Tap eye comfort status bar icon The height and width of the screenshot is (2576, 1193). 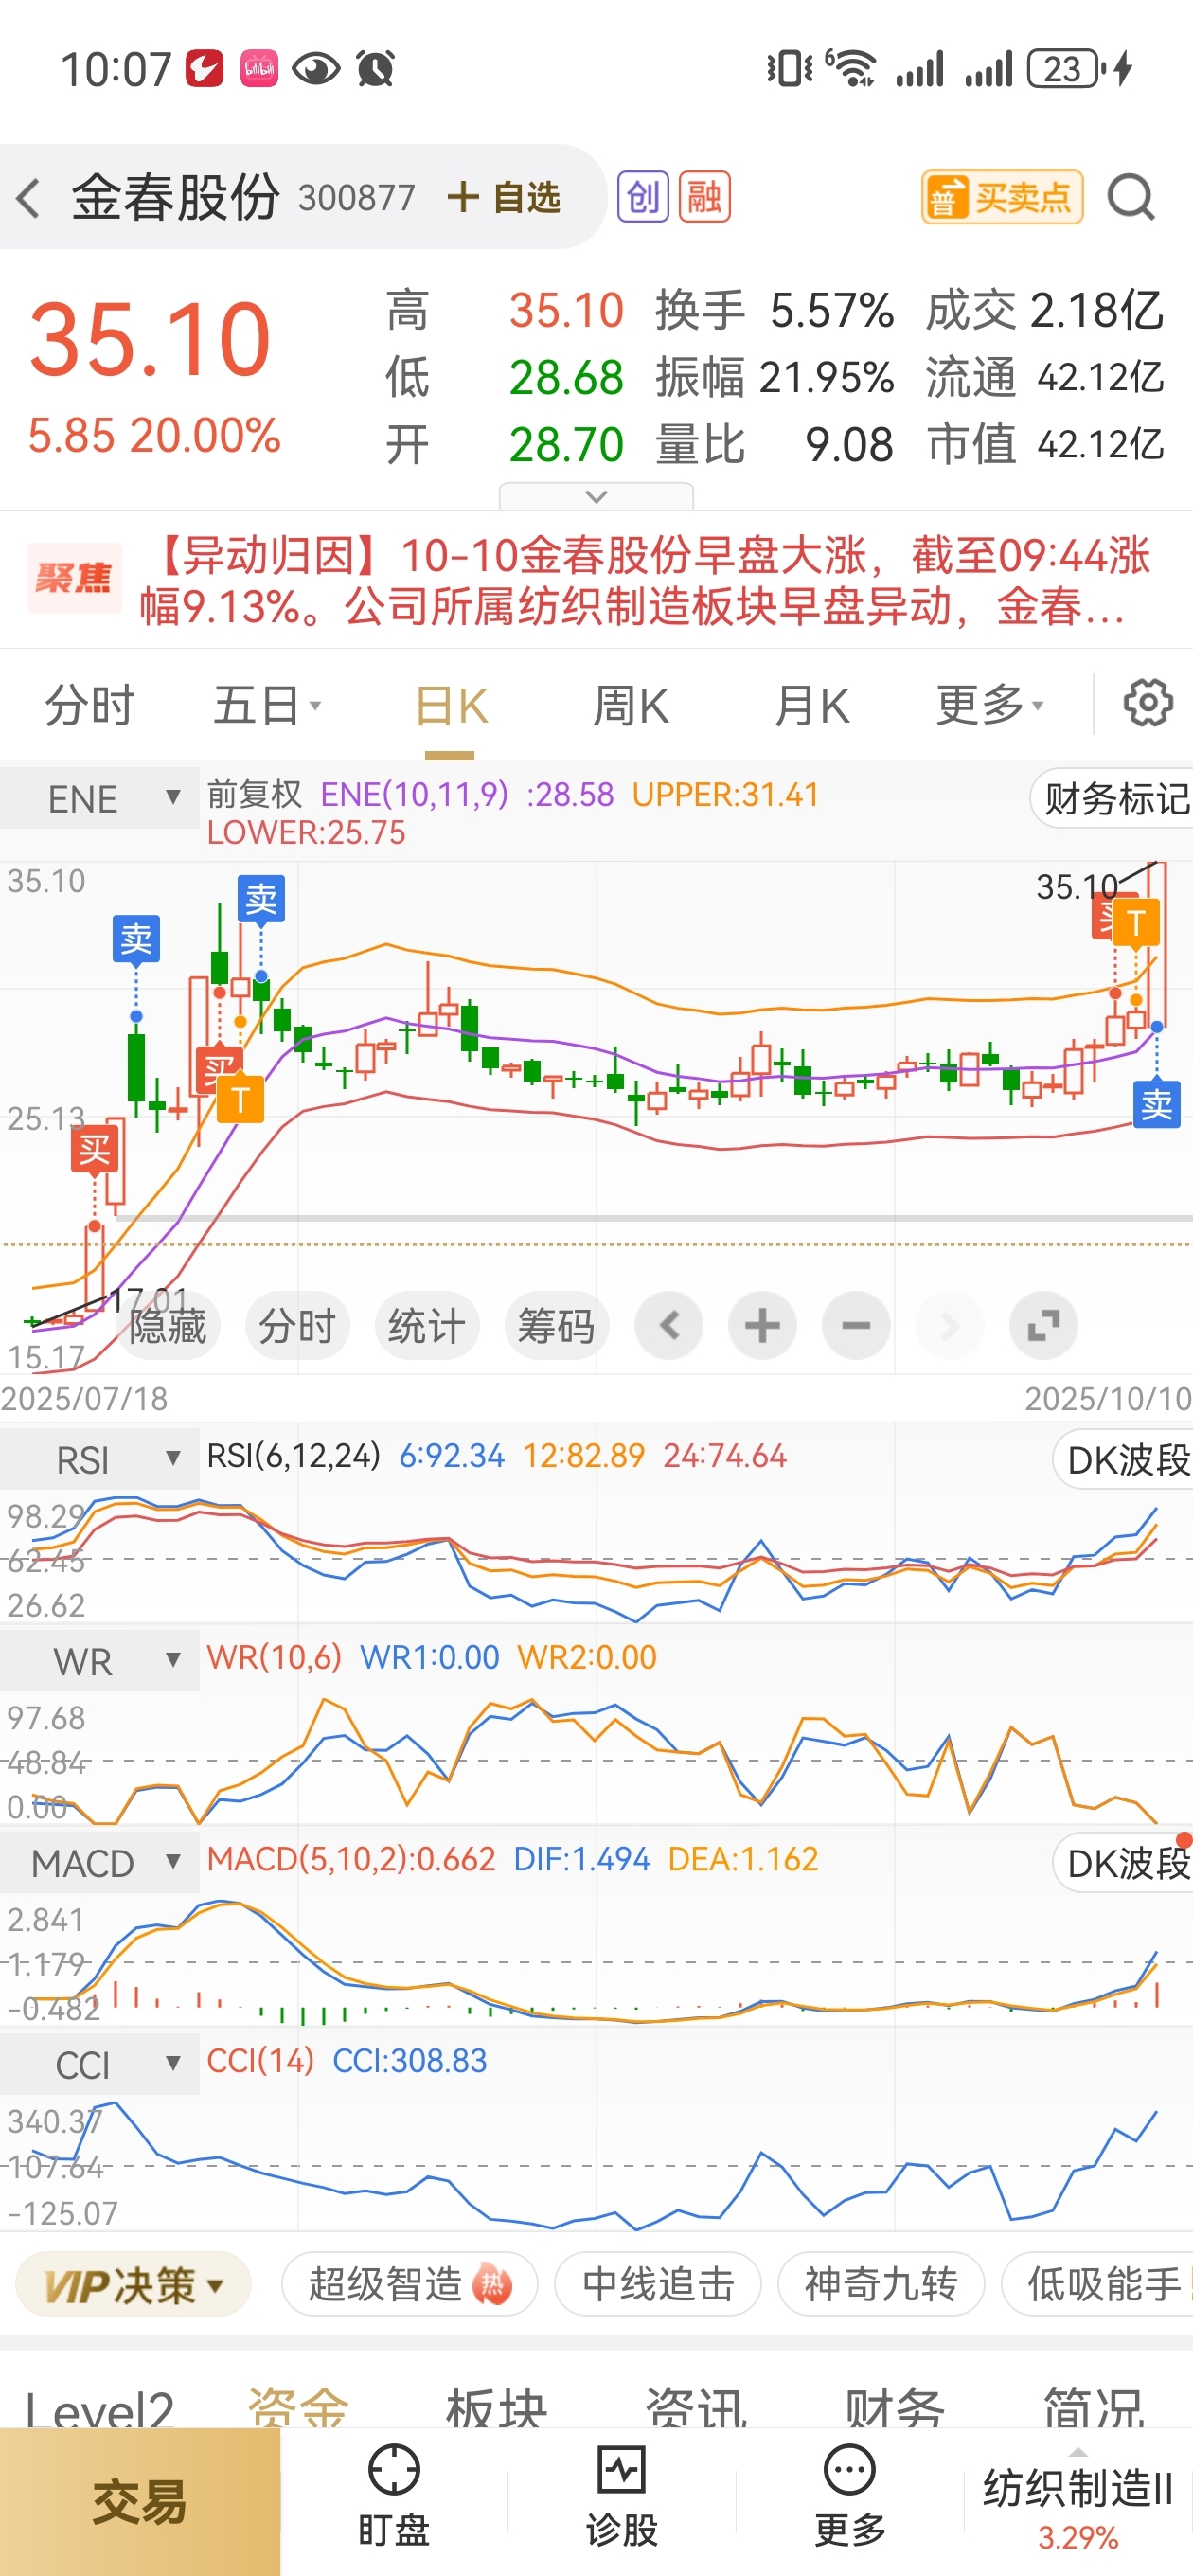(x=316, y=69)
